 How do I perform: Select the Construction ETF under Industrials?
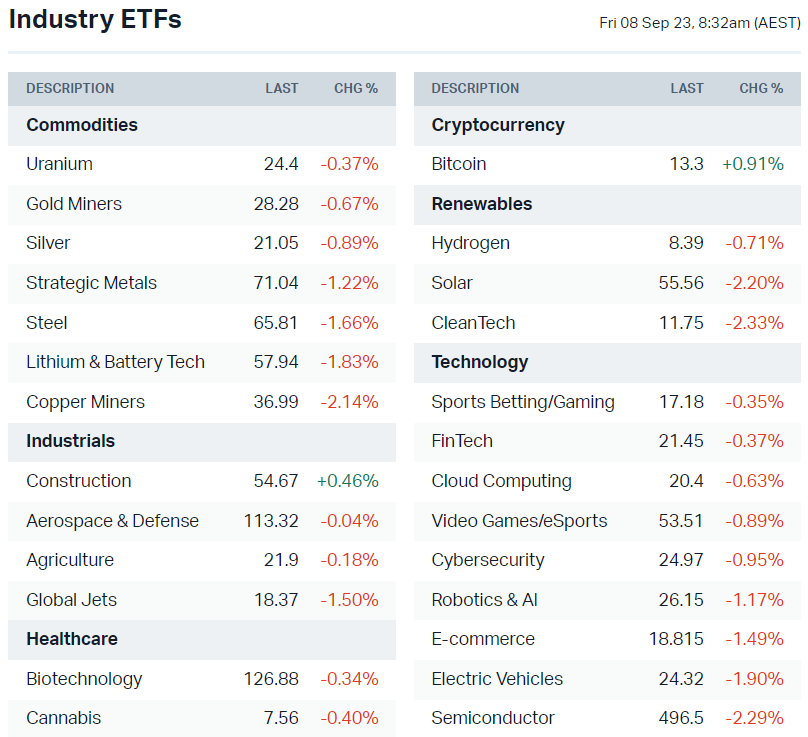[x=79, y=481]
